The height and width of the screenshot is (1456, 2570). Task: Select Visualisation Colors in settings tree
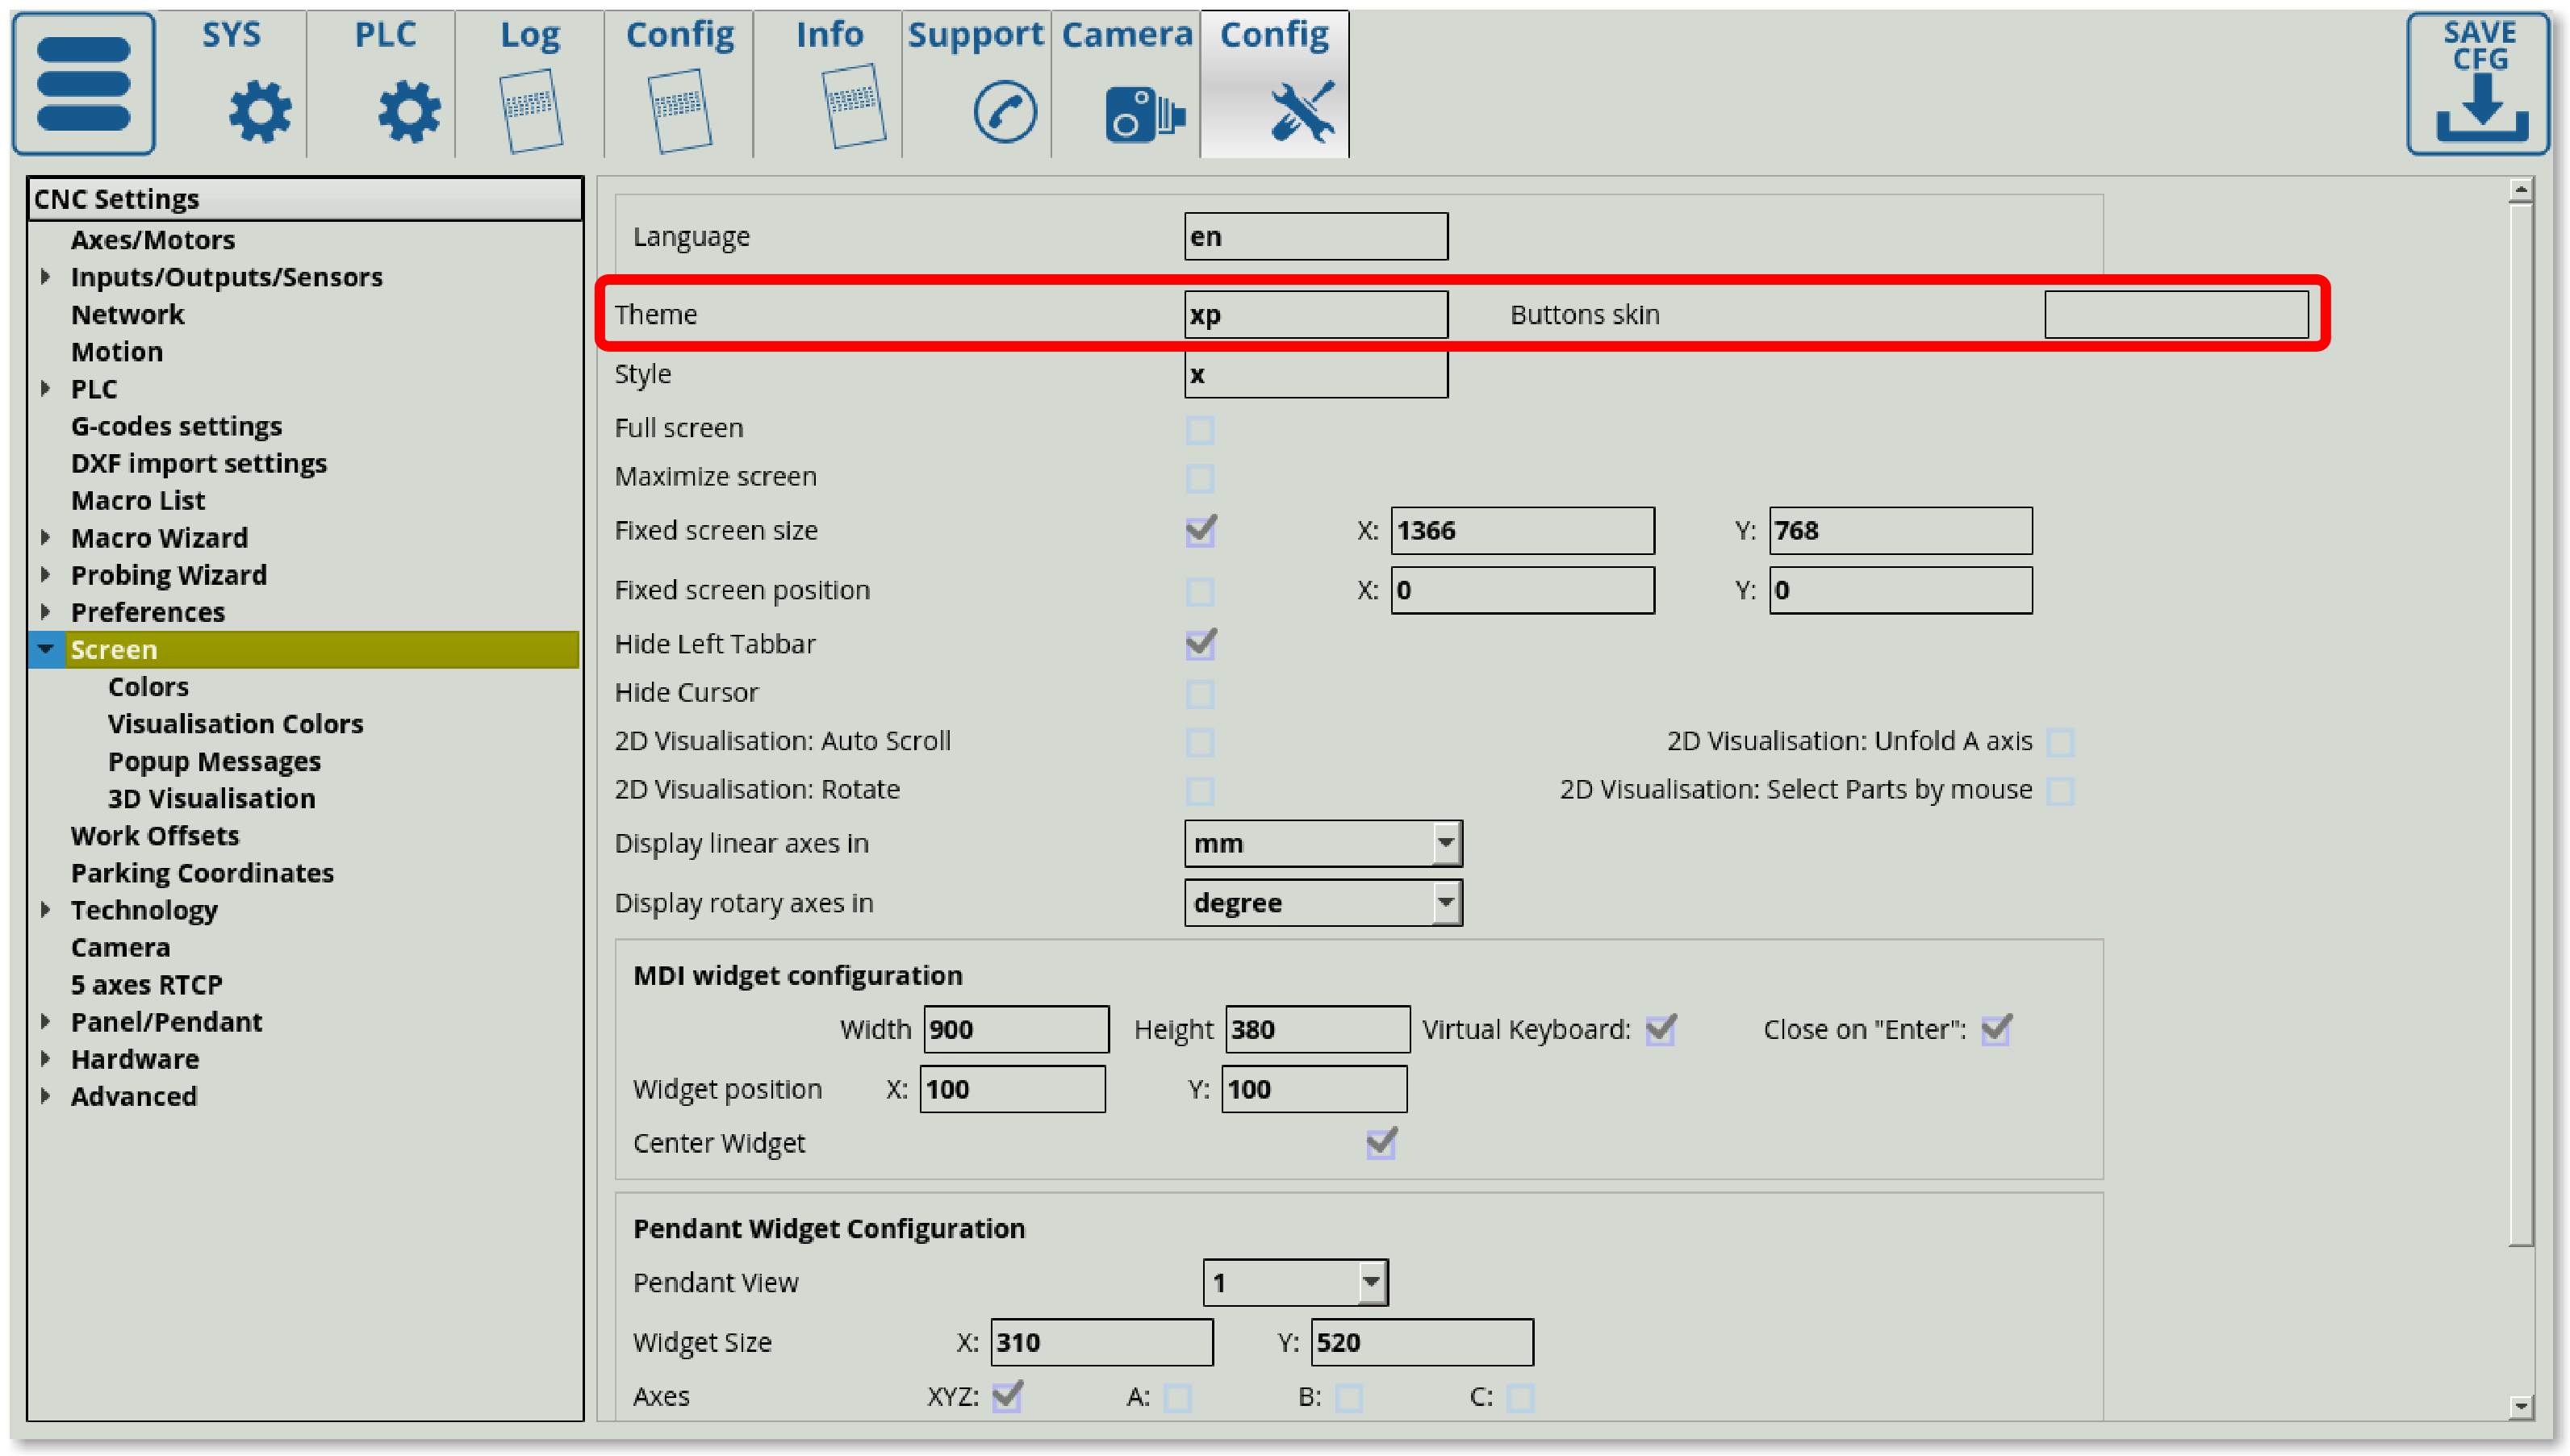235,724
